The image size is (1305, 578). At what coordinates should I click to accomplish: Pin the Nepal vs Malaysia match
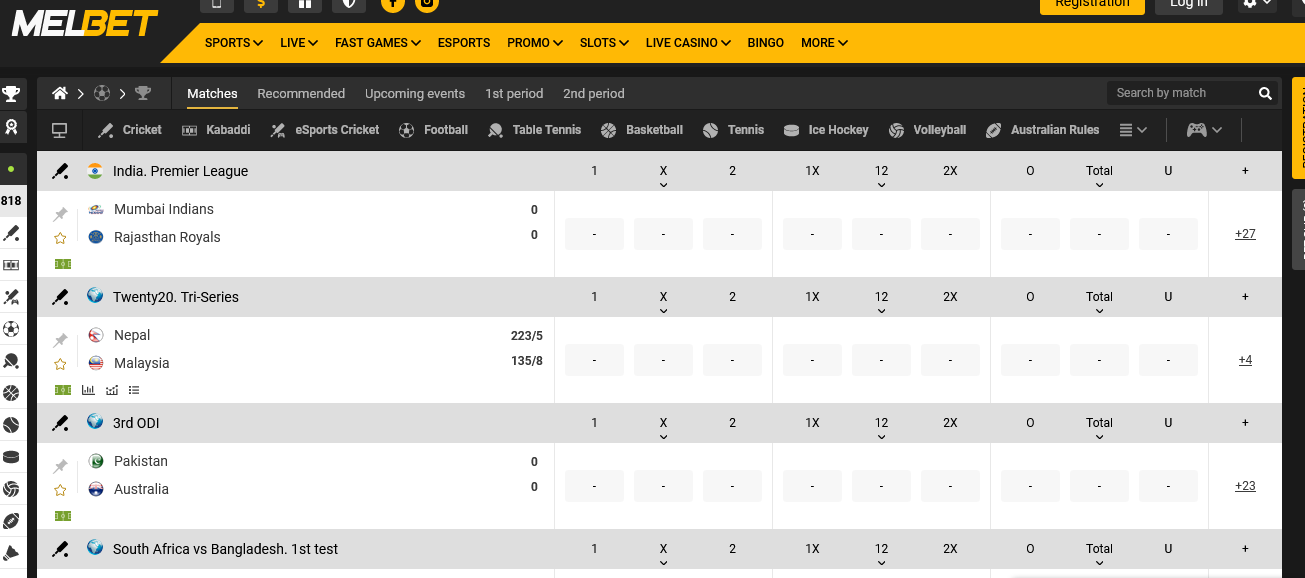click(60, 340)
